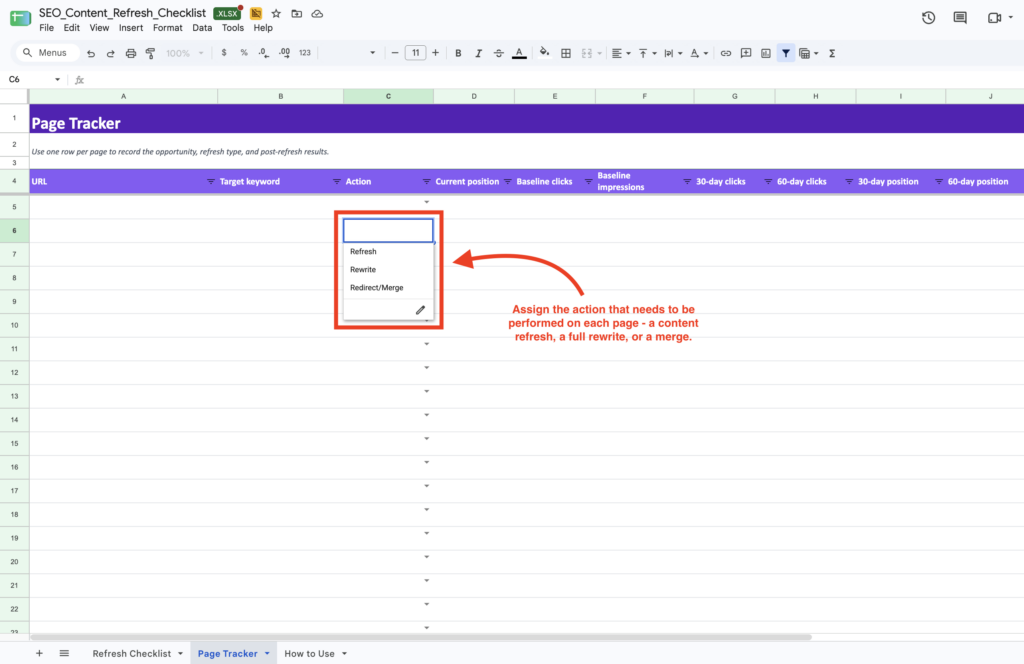Screen dimensions: 1024x664
Task: Open text rotation dropdown
Action: 699,54
